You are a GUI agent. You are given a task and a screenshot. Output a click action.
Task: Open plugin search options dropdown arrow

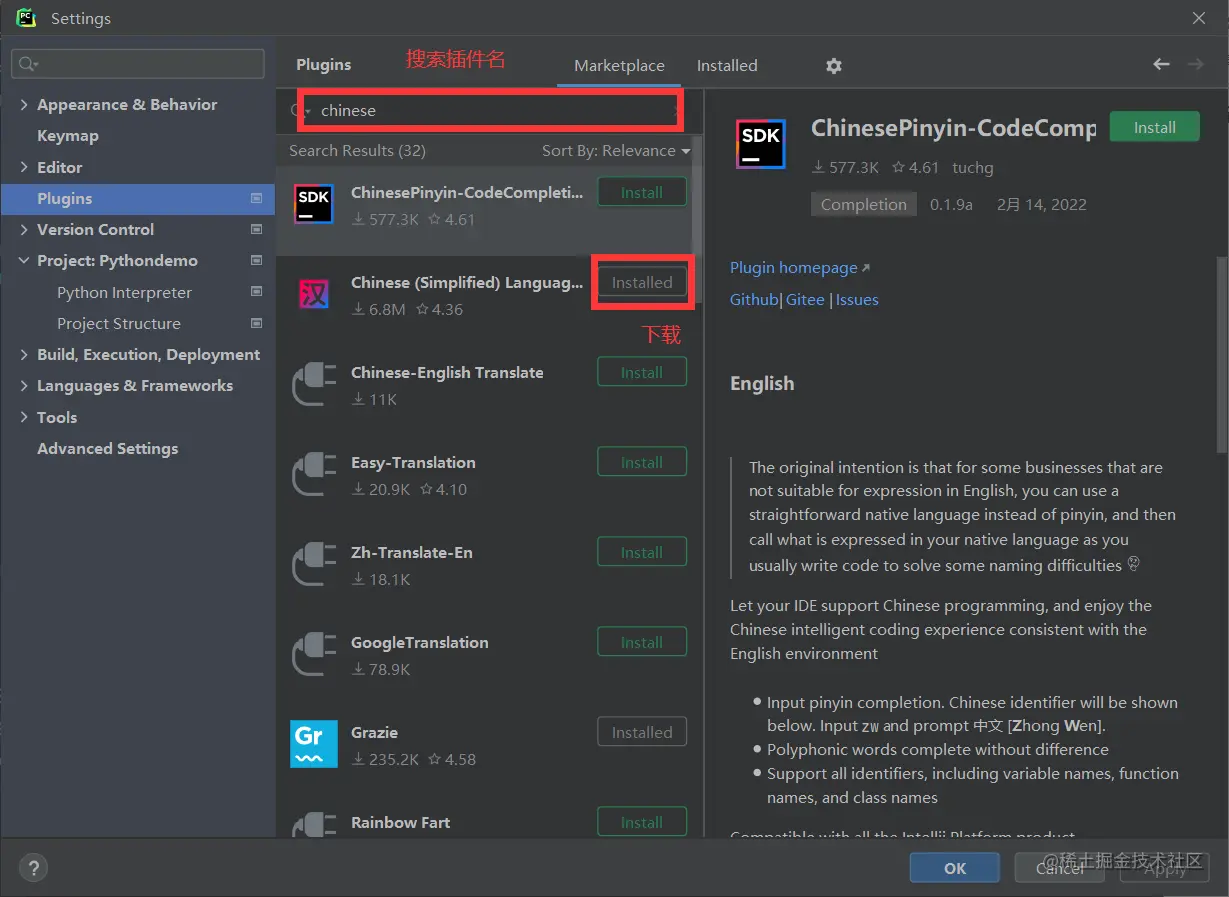[x=308, y=111]
